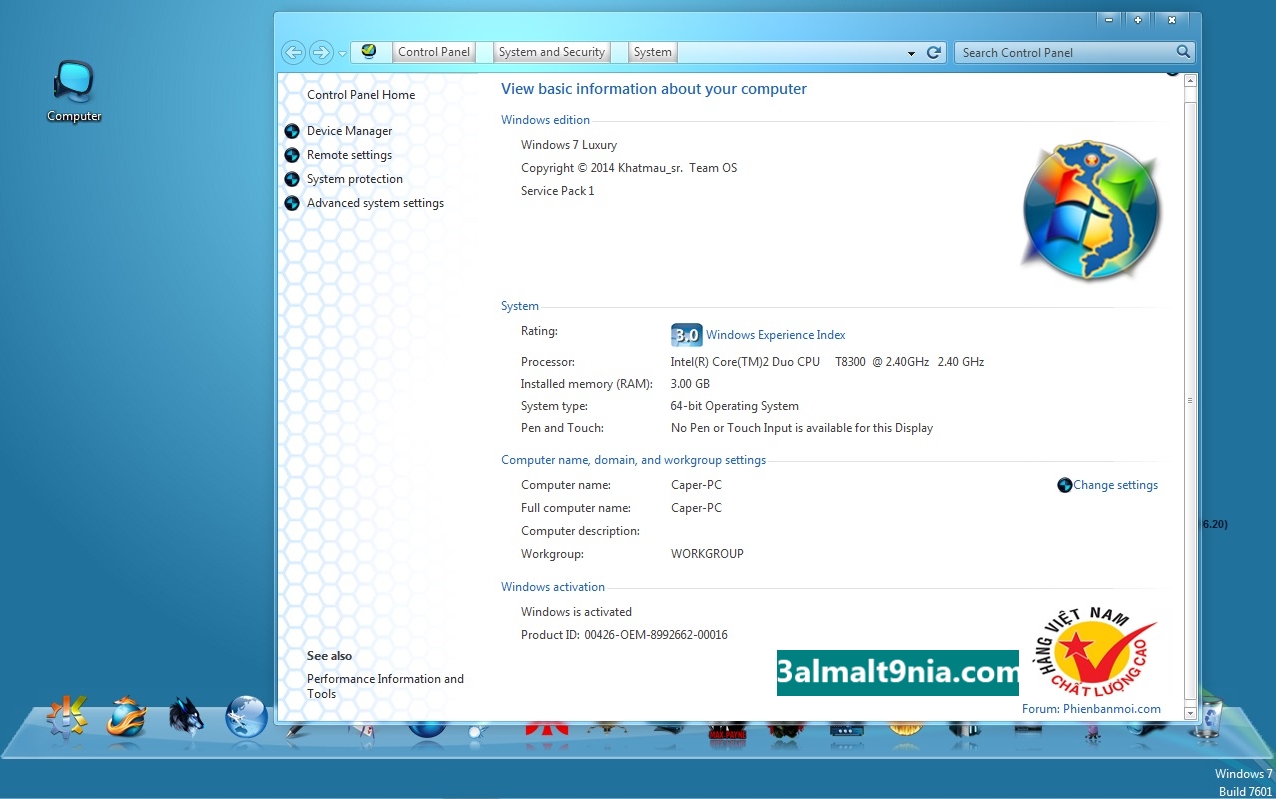Image resolution: width=1276 pixels, height=799 pixels.
Task: Open System protection
Action: click(355, 179)
